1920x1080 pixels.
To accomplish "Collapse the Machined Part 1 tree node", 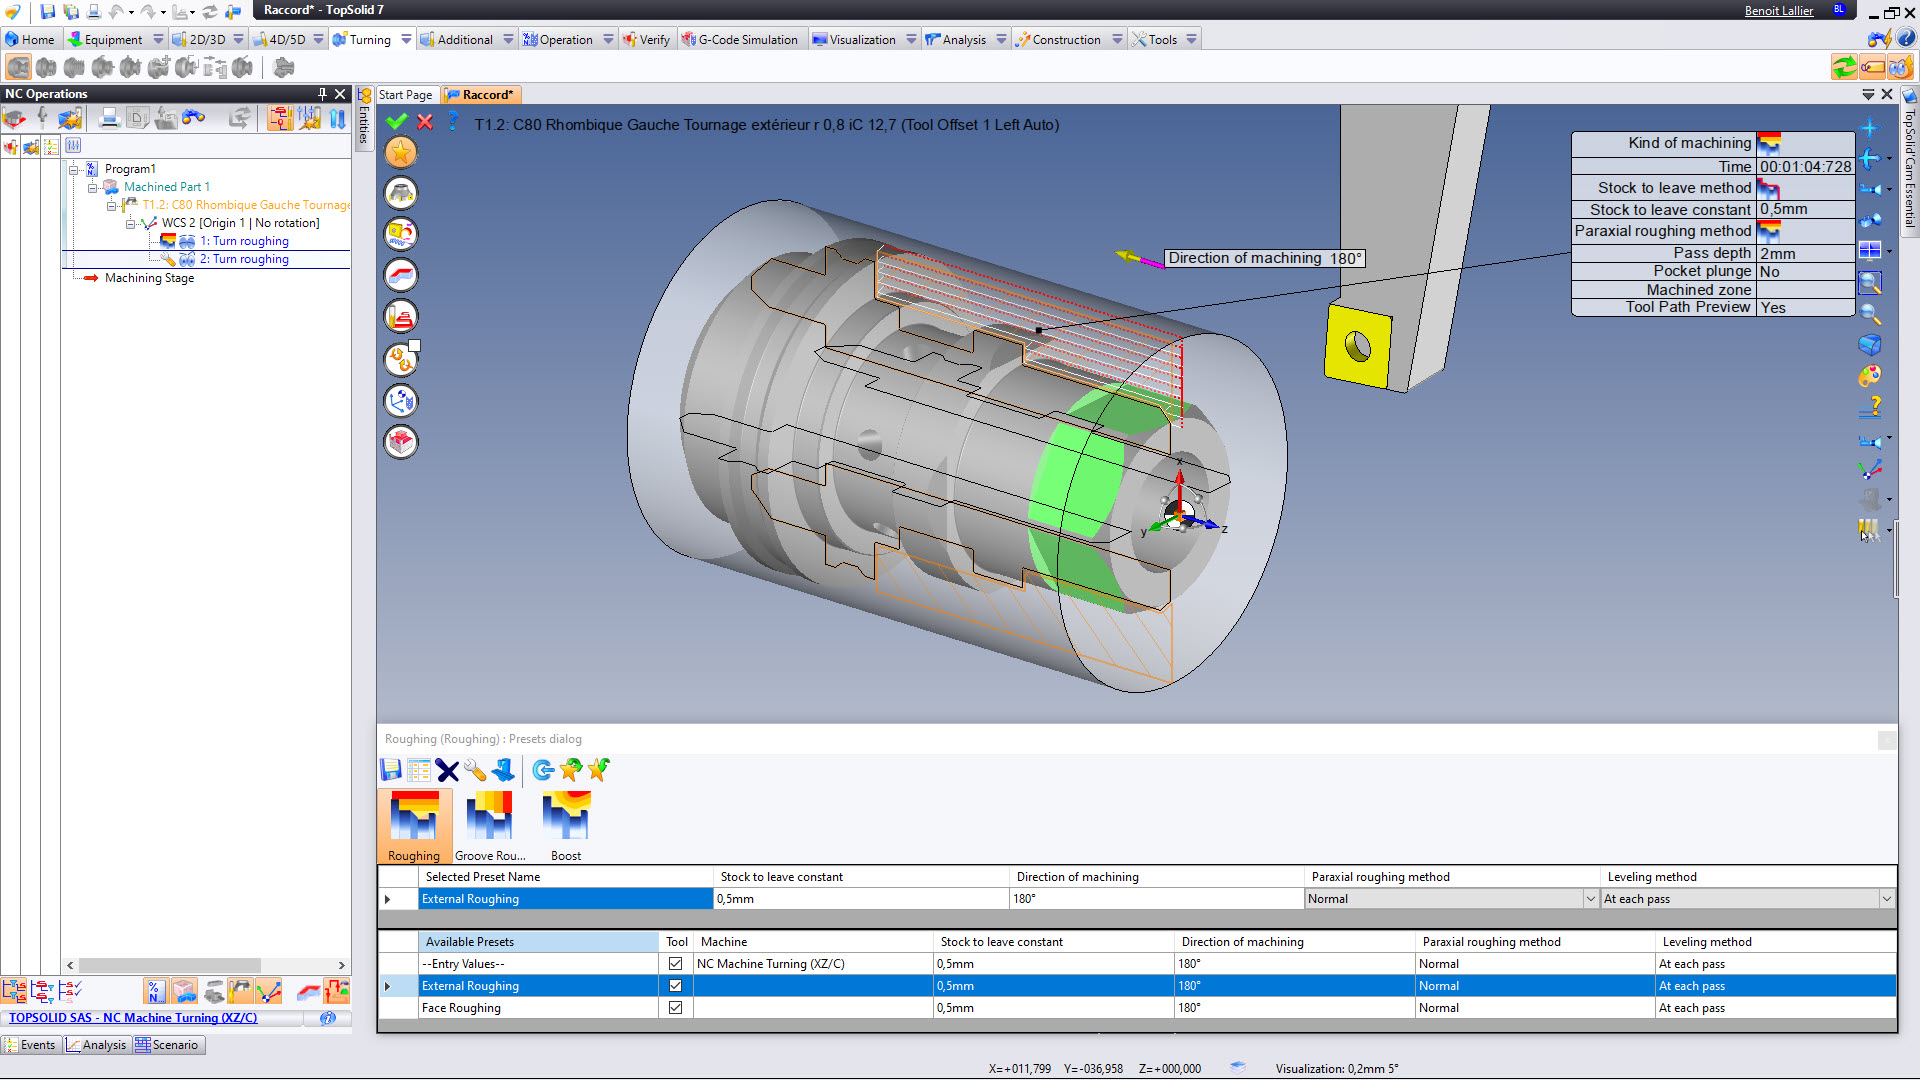I will 93,187.
